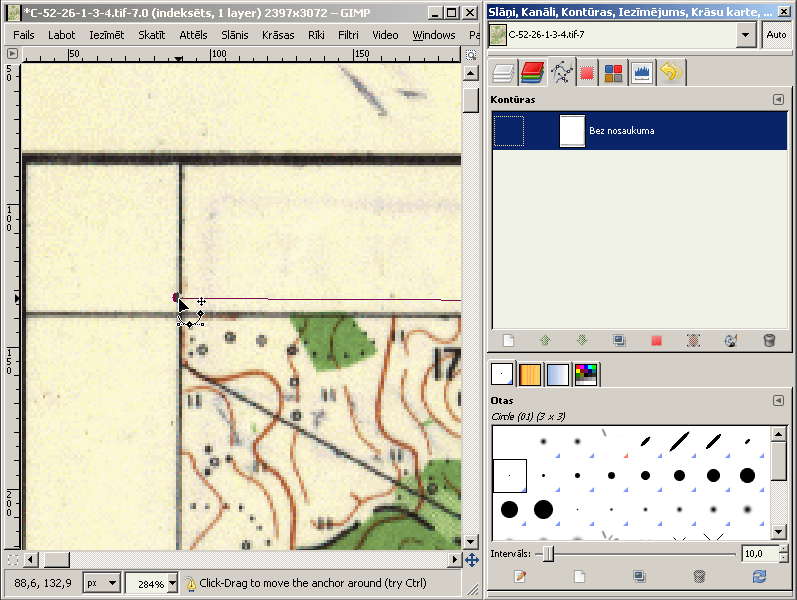Viewport: 797px width, 600px height.
Task: Click the path anchor point on the map
Action: click(176, 297)
